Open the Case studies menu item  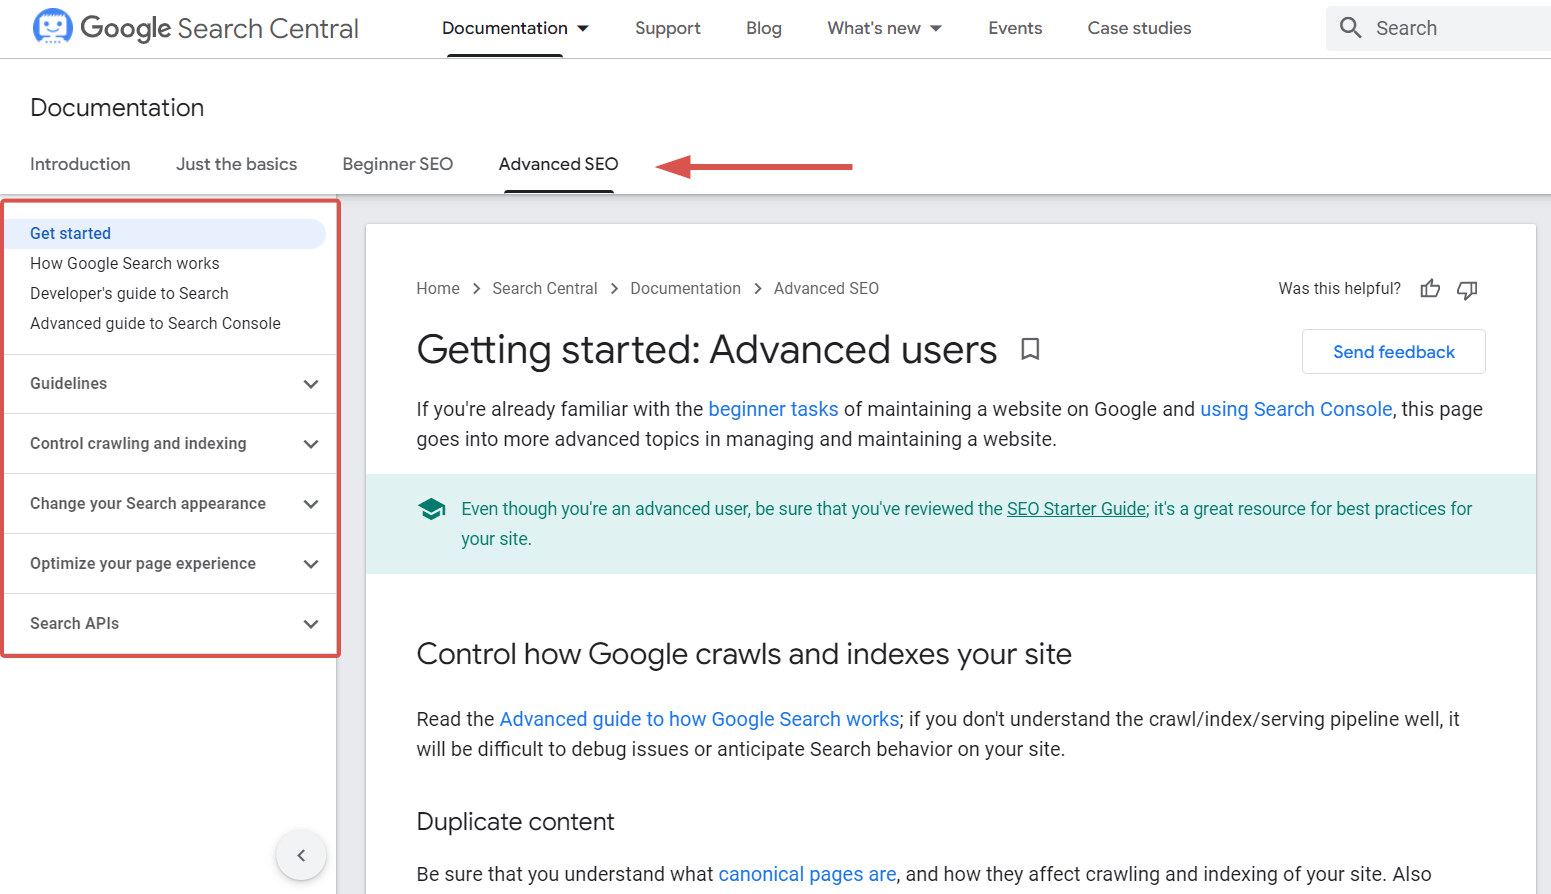tap(1139, 28)
